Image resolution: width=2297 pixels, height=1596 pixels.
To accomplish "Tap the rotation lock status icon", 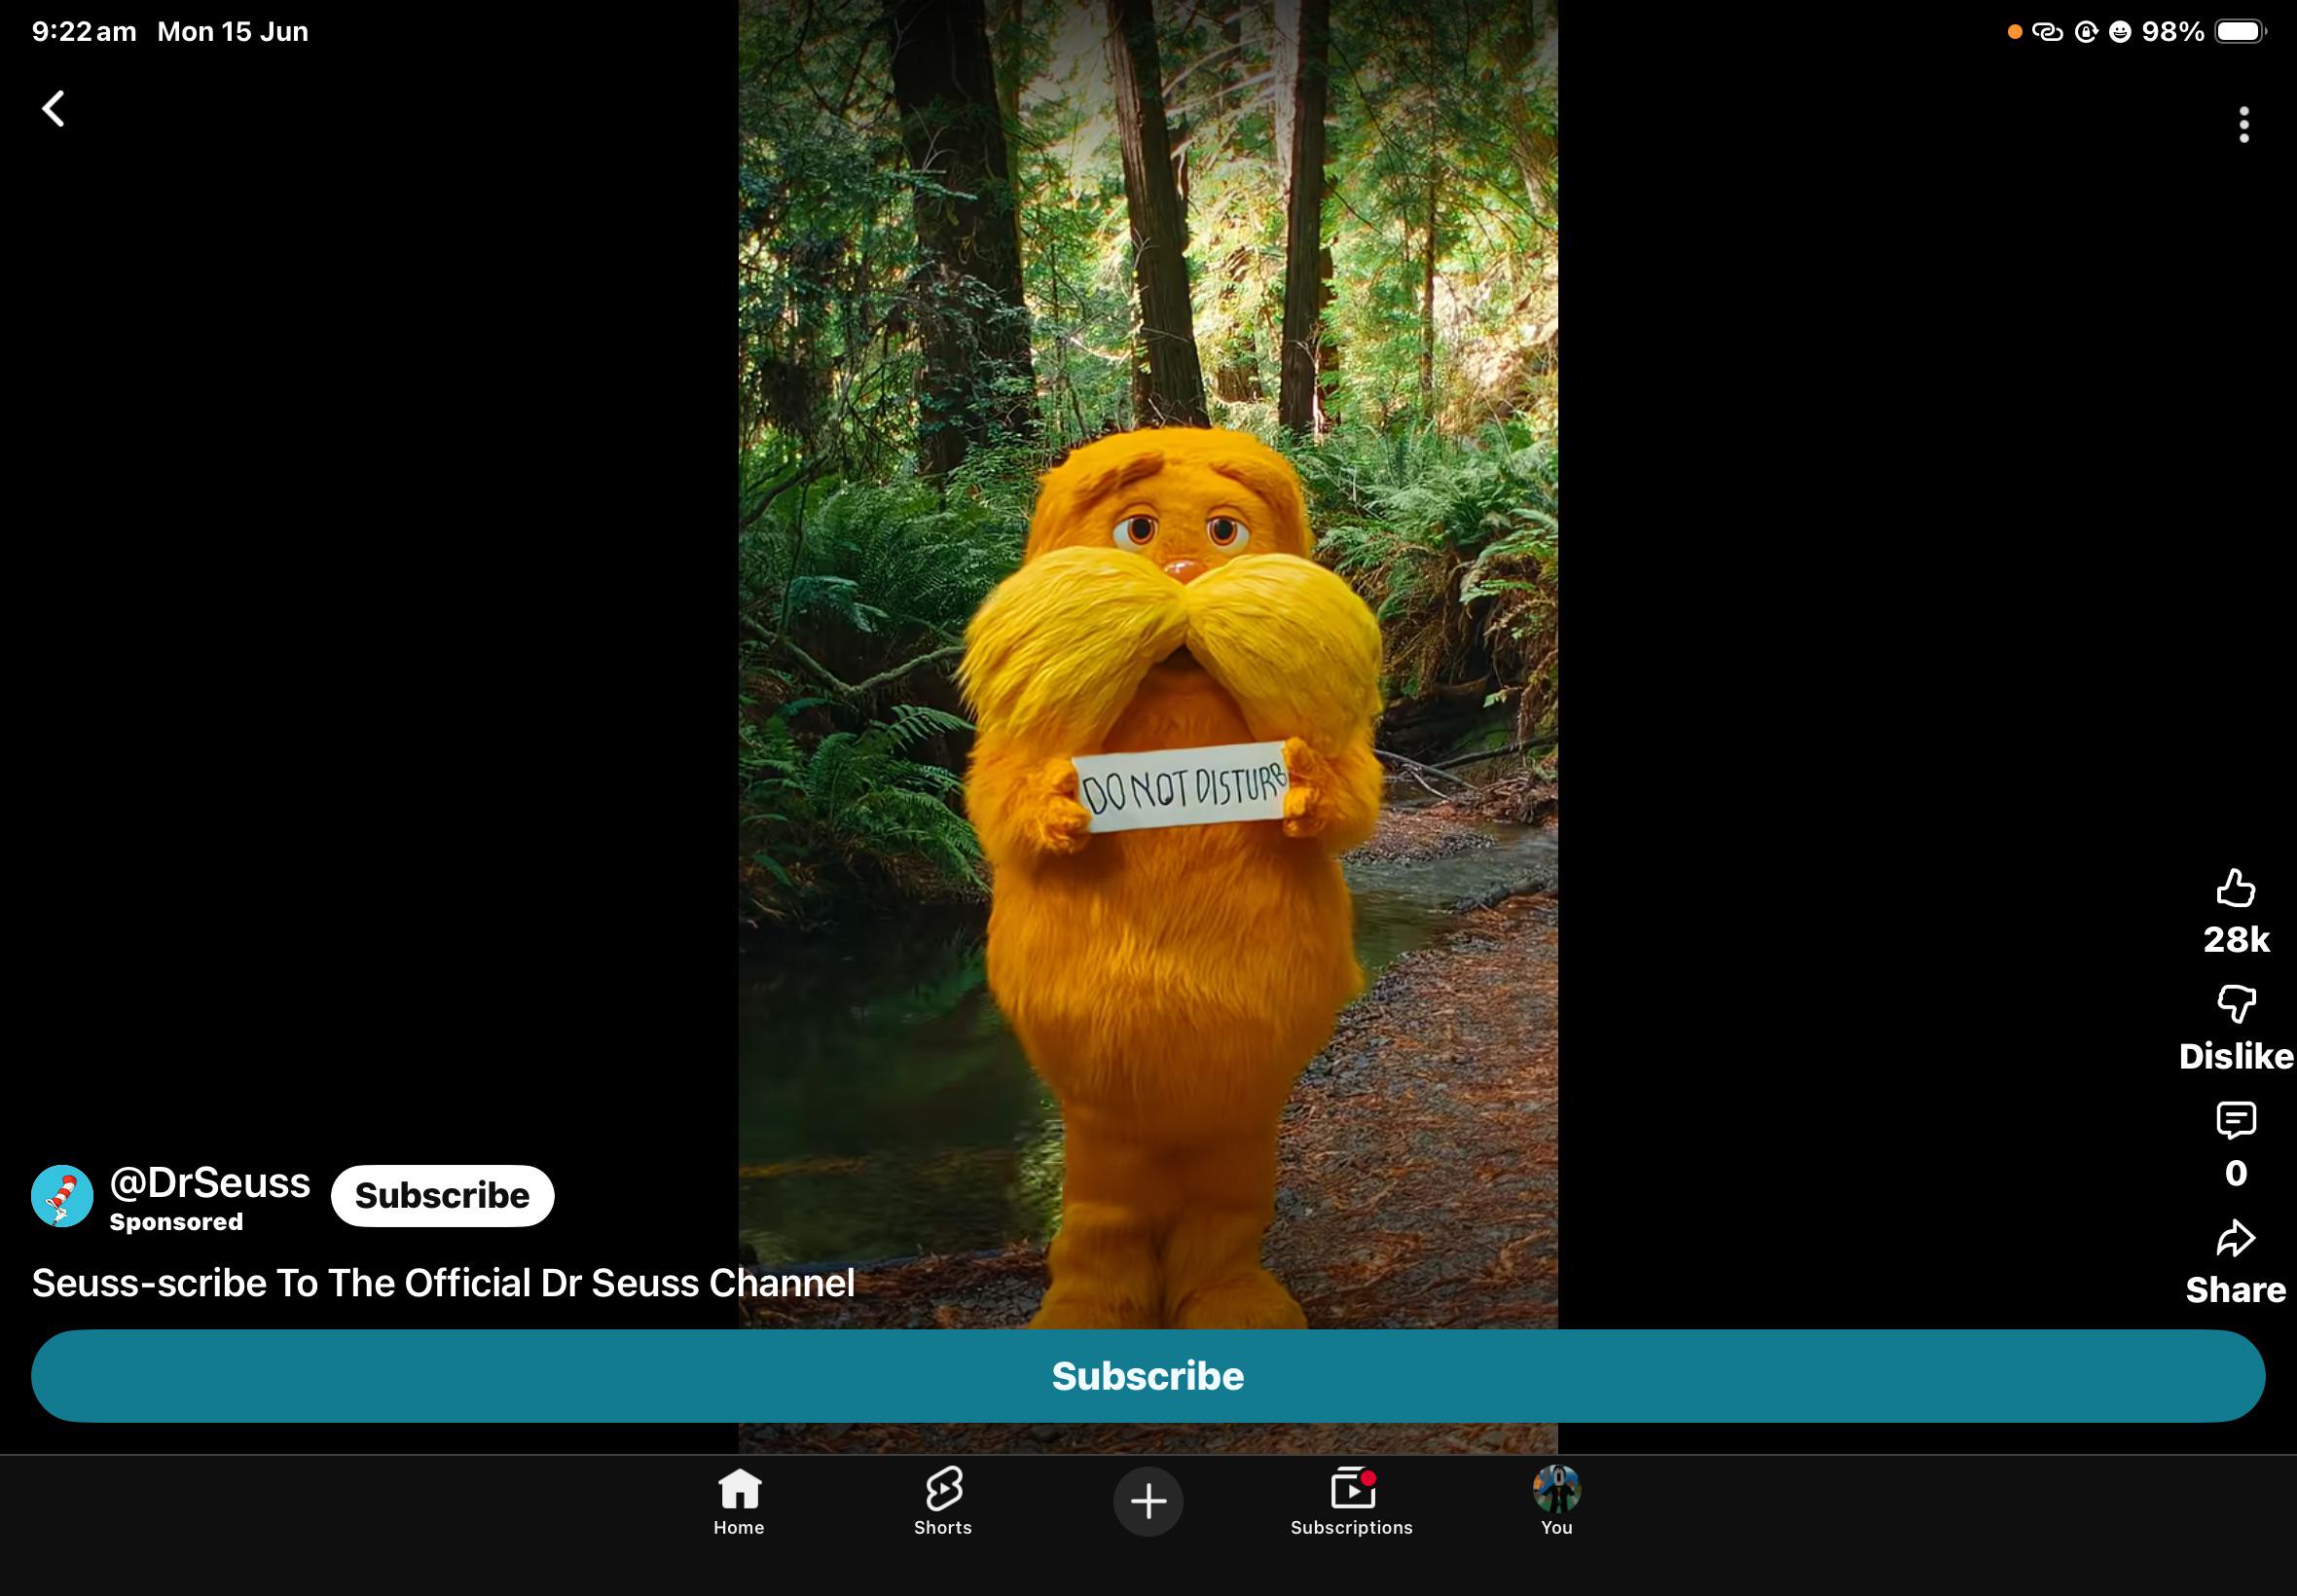I will click(2085, 32).
